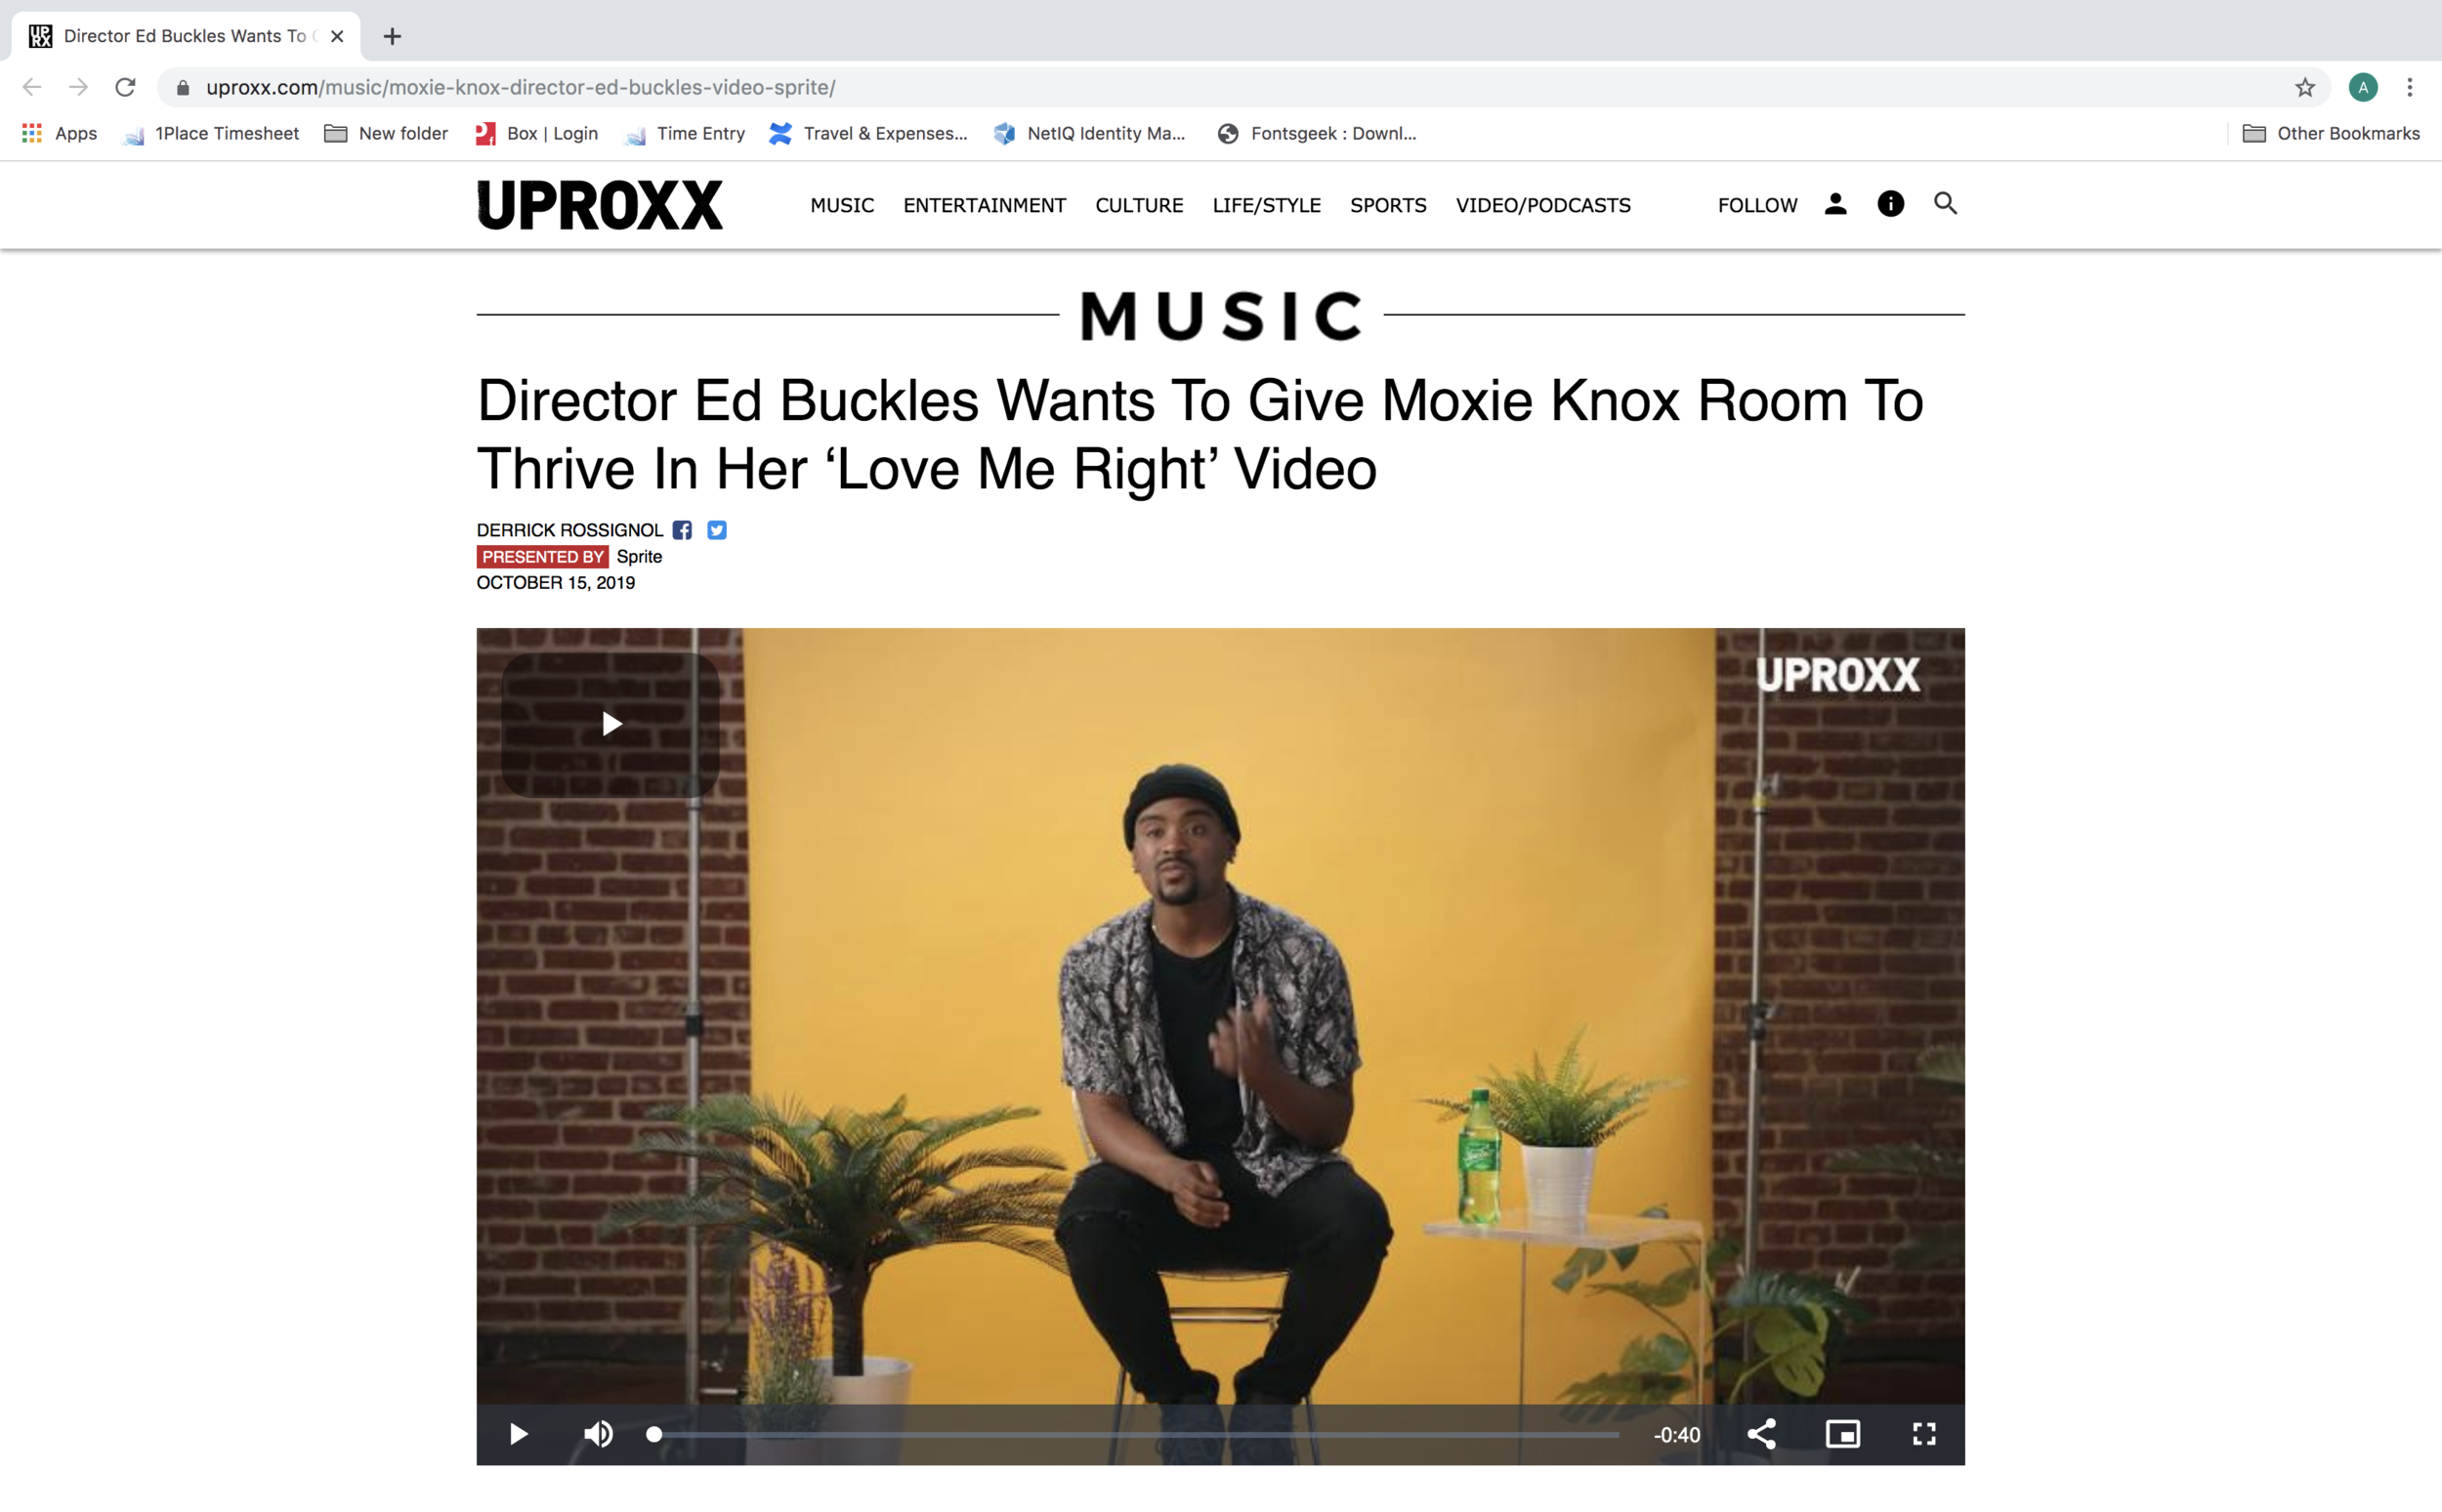Mute the video volume
This screenshot has height=1512, width=2442.
click(598, 1434)
